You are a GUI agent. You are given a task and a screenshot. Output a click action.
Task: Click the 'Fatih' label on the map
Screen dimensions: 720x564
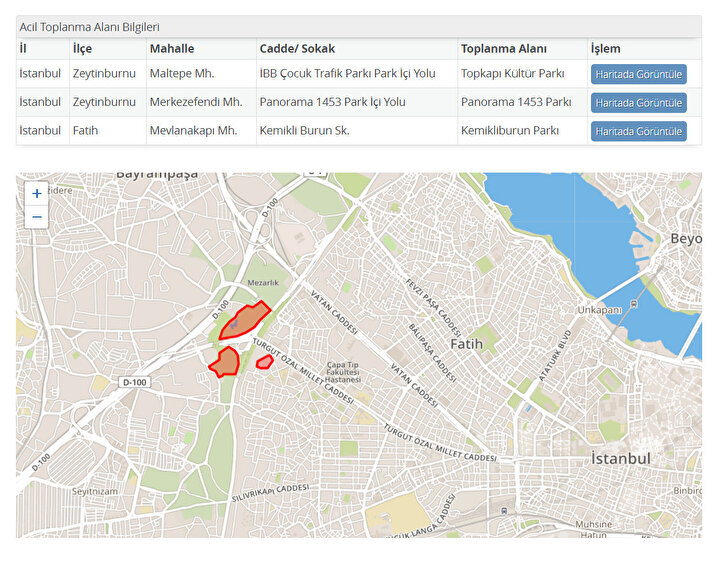point(467,344)
